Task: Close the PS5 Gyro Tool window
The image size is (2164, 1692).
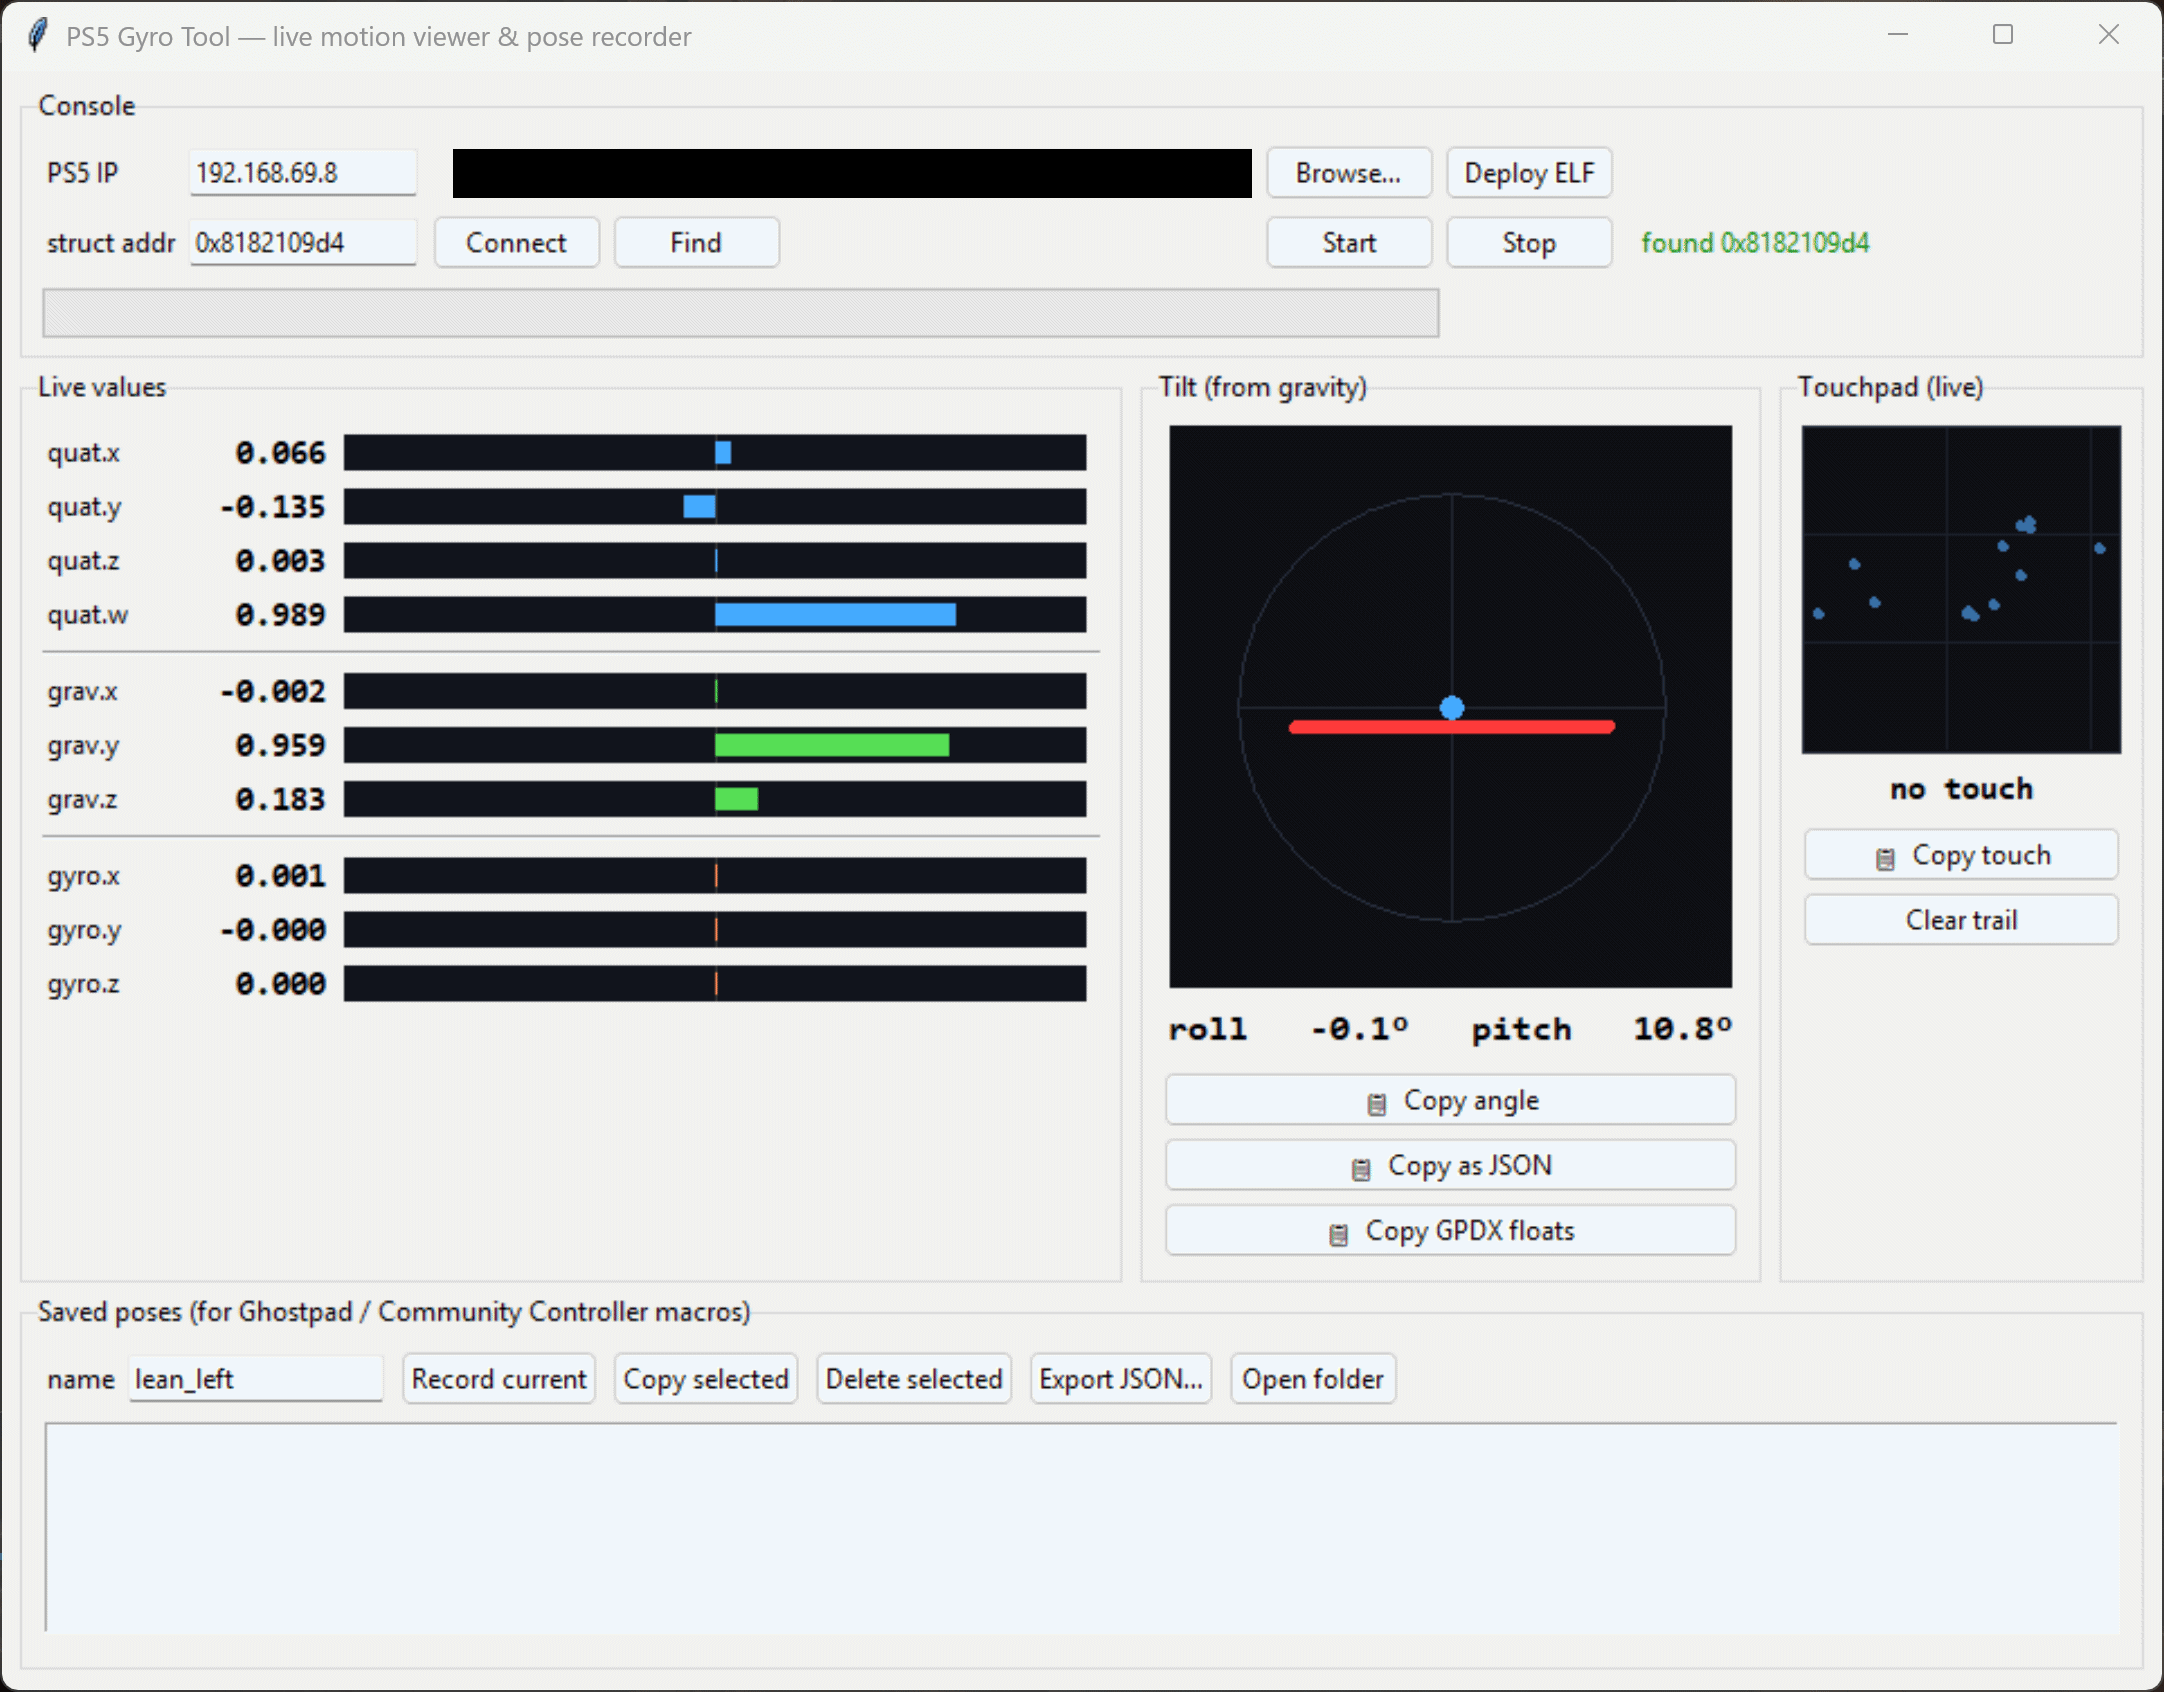Action: pyautogui.click(x=2109, y=35)
